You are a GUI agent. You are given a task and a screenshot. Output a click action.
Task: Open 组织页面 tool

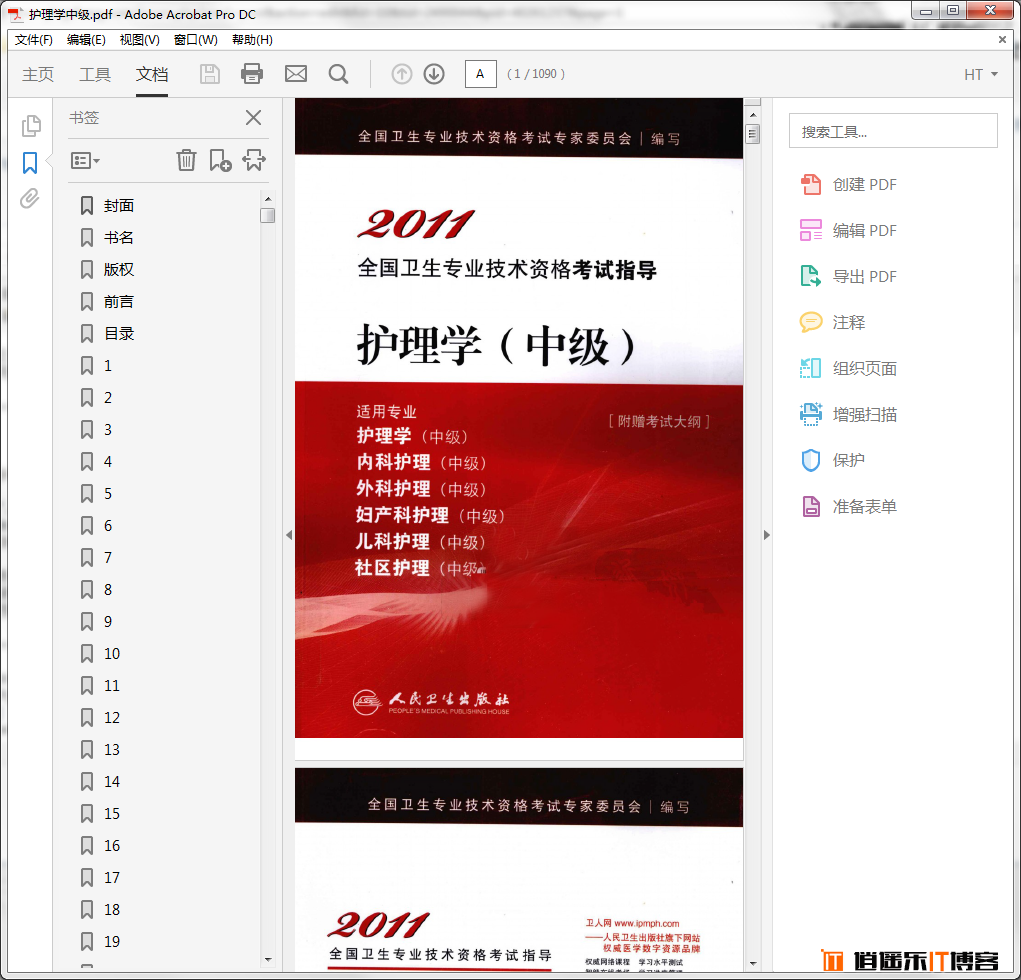click(864, 369)
